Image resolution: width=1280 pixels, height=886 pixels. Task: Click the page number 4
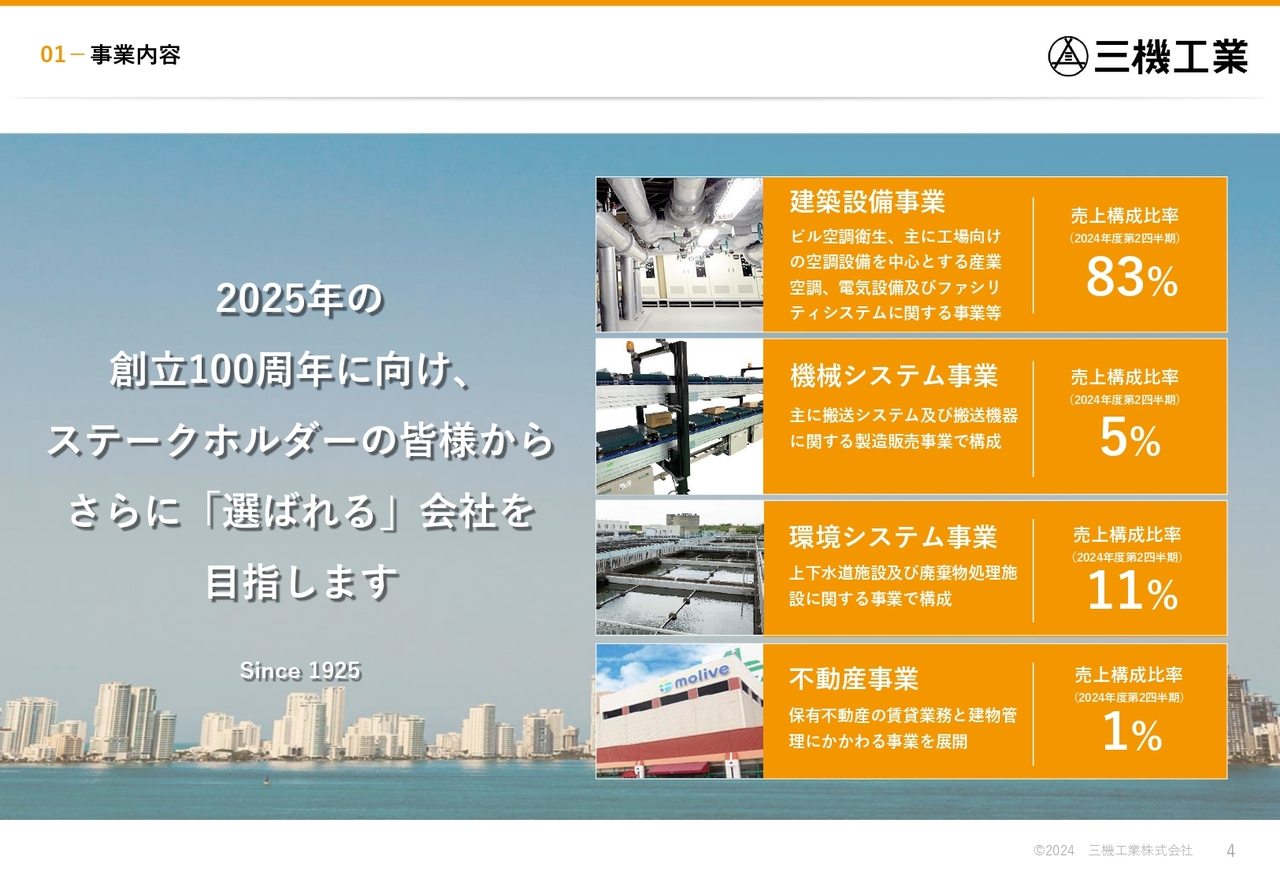(x=1229, y=852)
